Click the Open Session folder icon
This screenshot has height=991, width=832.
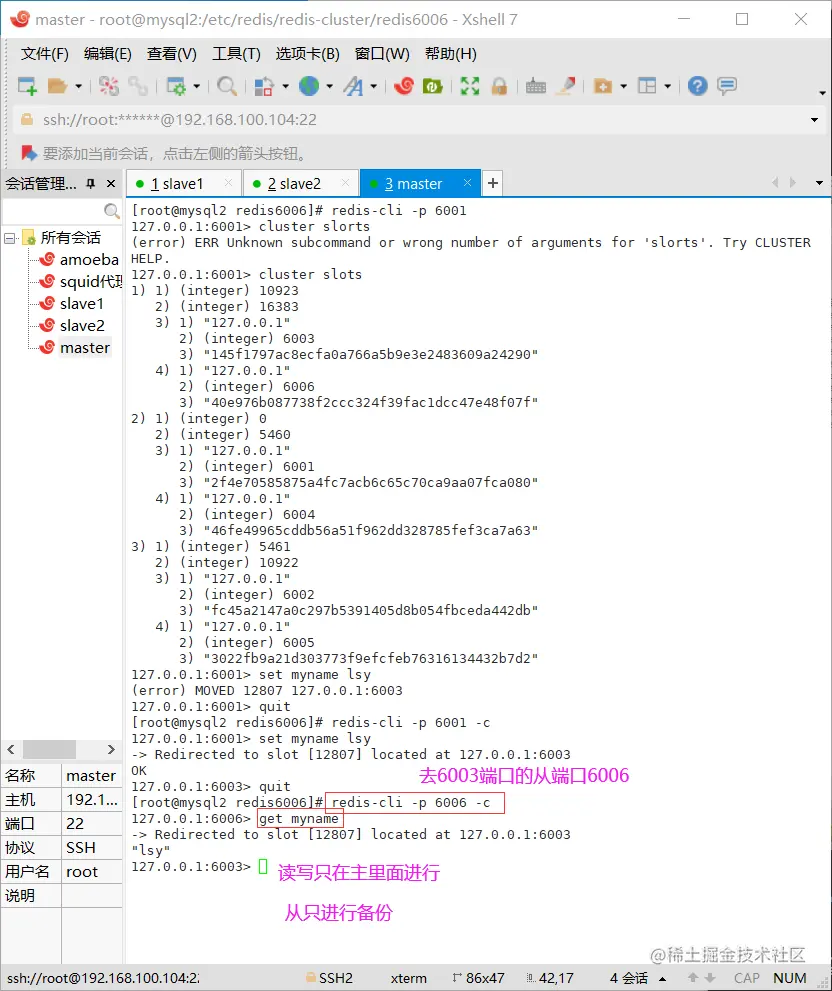58,86
